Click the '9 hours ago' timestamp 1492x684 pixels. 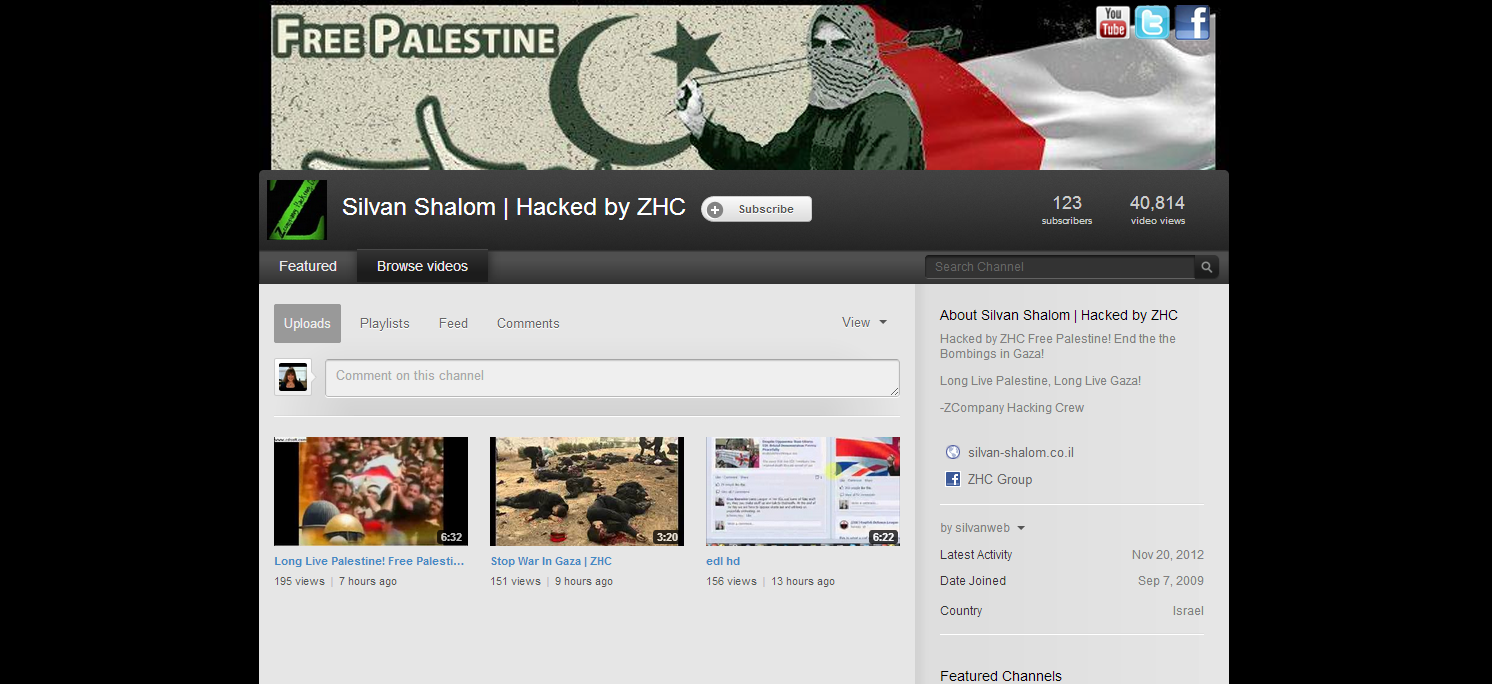pyautogui.click(x=584, y=581)
